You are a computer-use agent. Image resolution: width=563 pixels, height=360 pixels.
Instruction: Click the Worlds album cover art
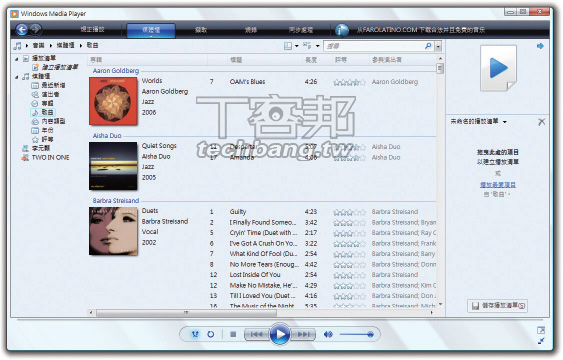coord(113,101)
